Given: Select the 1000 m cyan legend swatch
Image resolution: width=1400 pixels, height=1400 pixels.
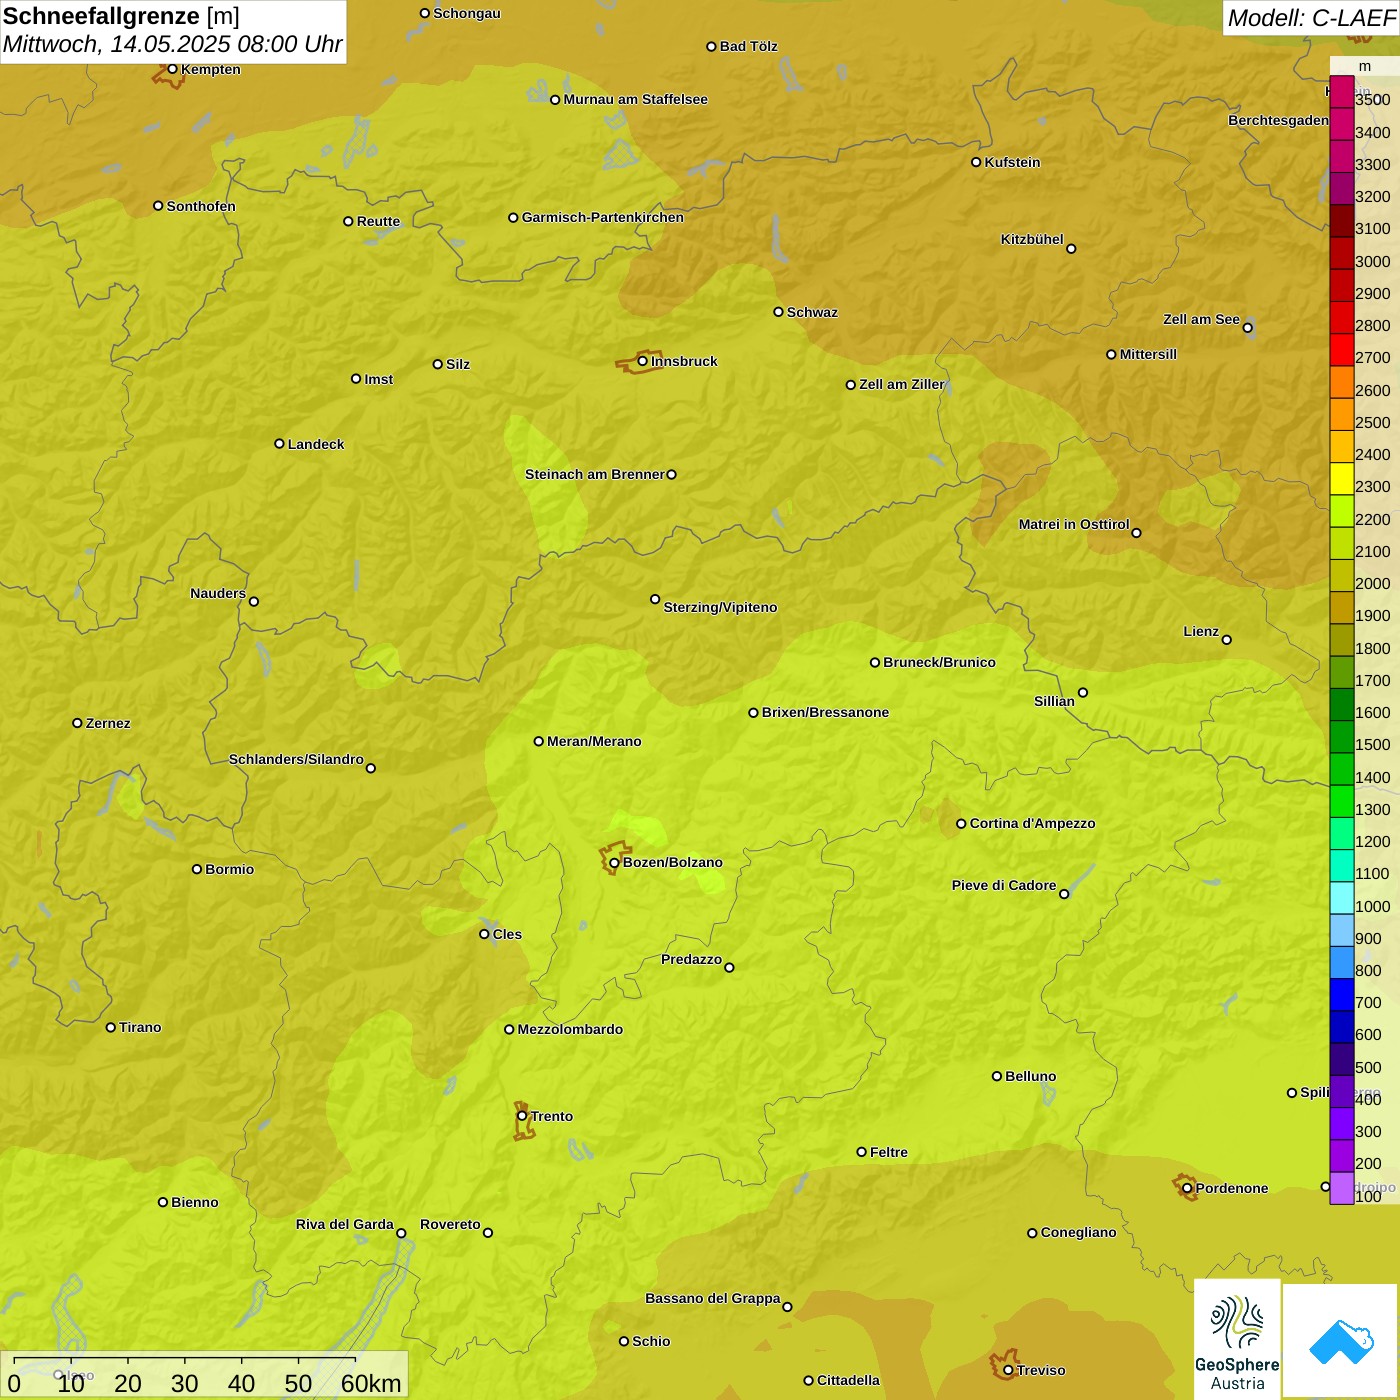Looking at the screenshot, I should [x=1342, y=898].
